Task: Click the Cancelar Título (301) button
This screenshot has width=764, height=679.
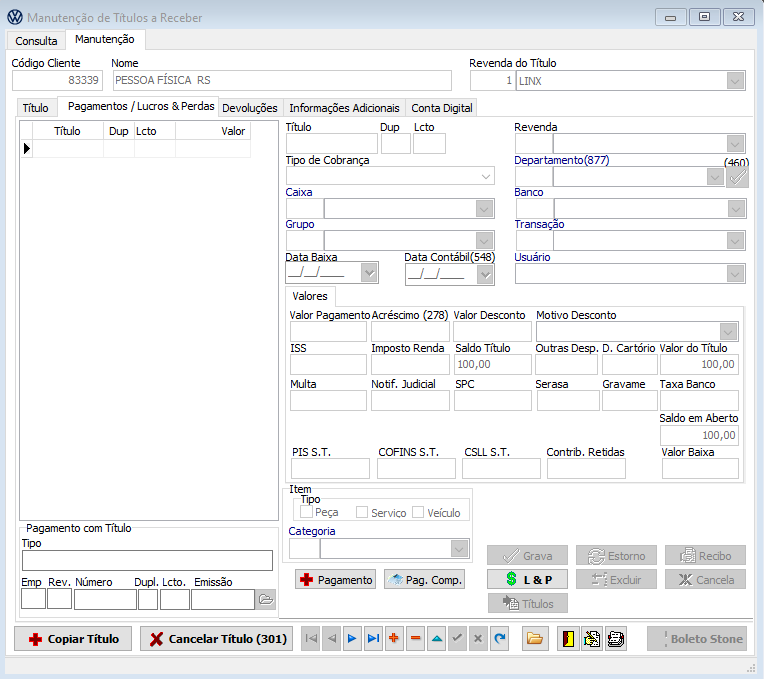Action: click(216, 639)
